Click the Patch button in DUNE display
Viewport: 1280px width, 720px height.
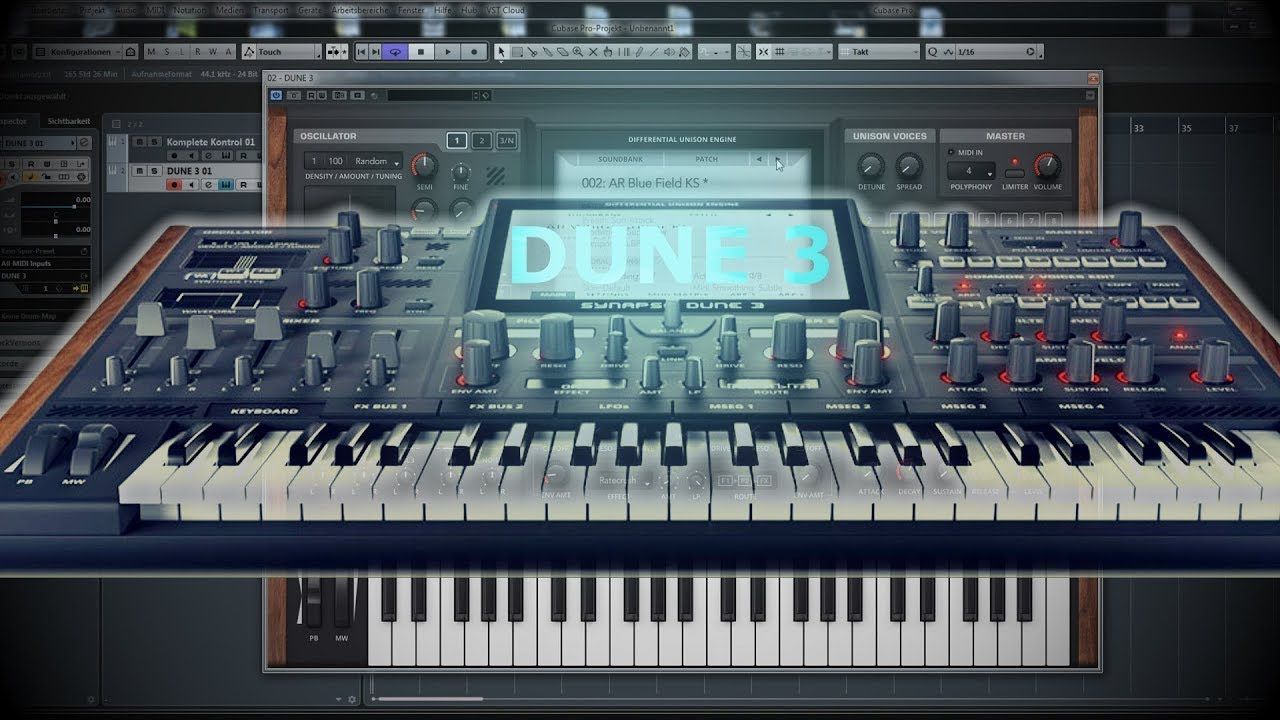pyautogui.click(x=706, y=160)
